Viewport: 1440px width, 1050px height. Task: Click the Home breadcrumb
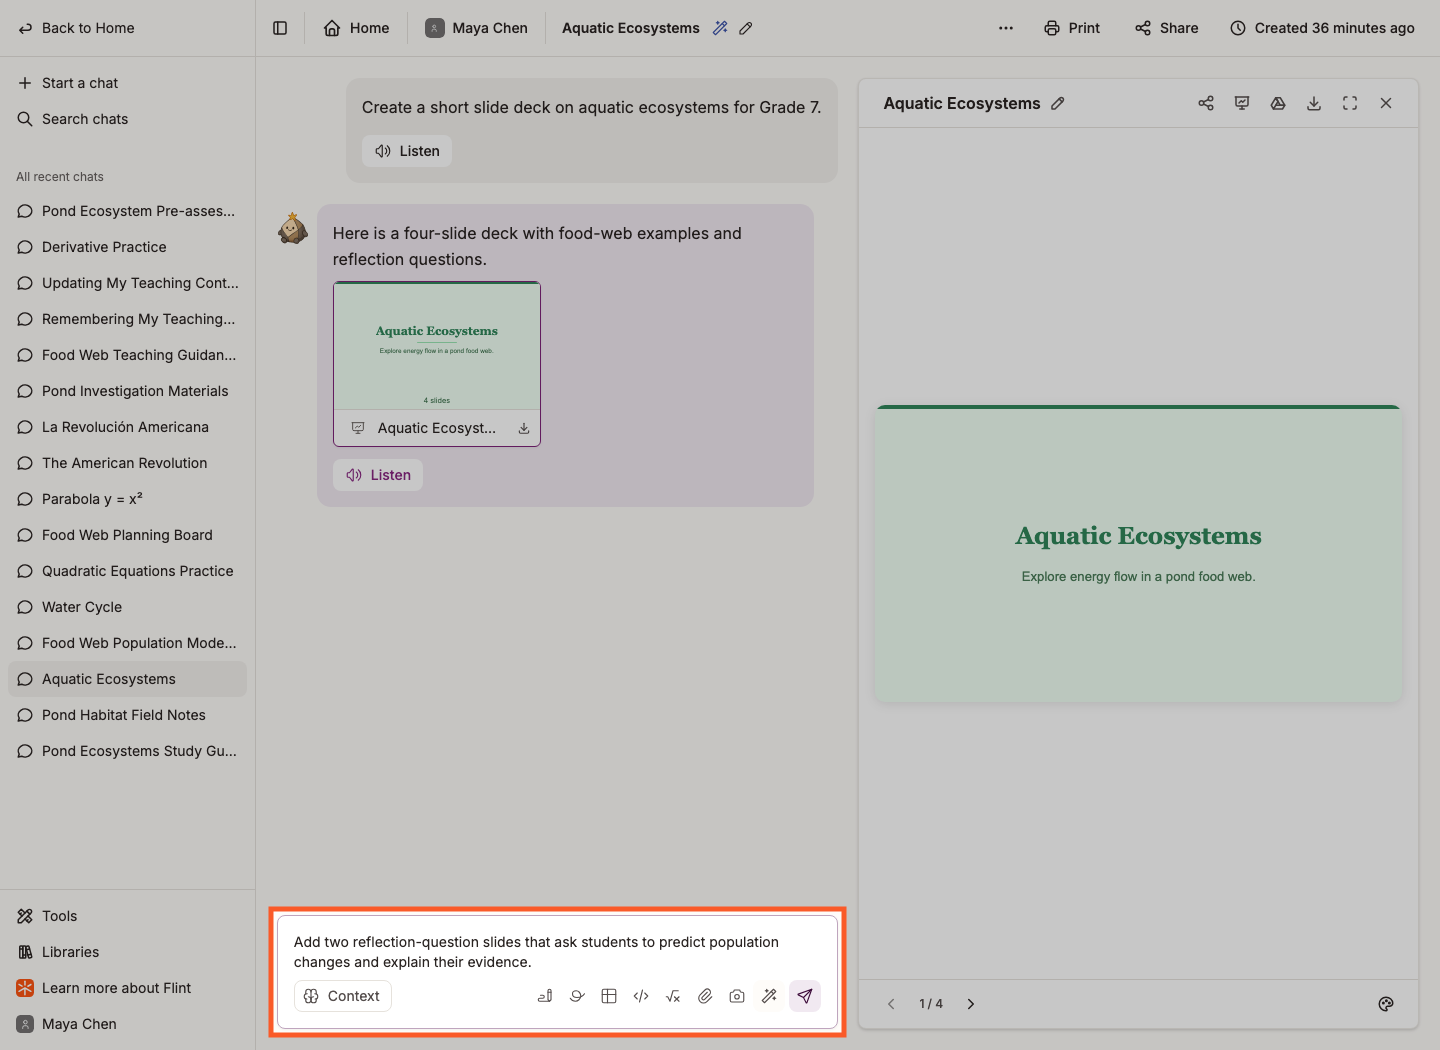pos(357,28)
